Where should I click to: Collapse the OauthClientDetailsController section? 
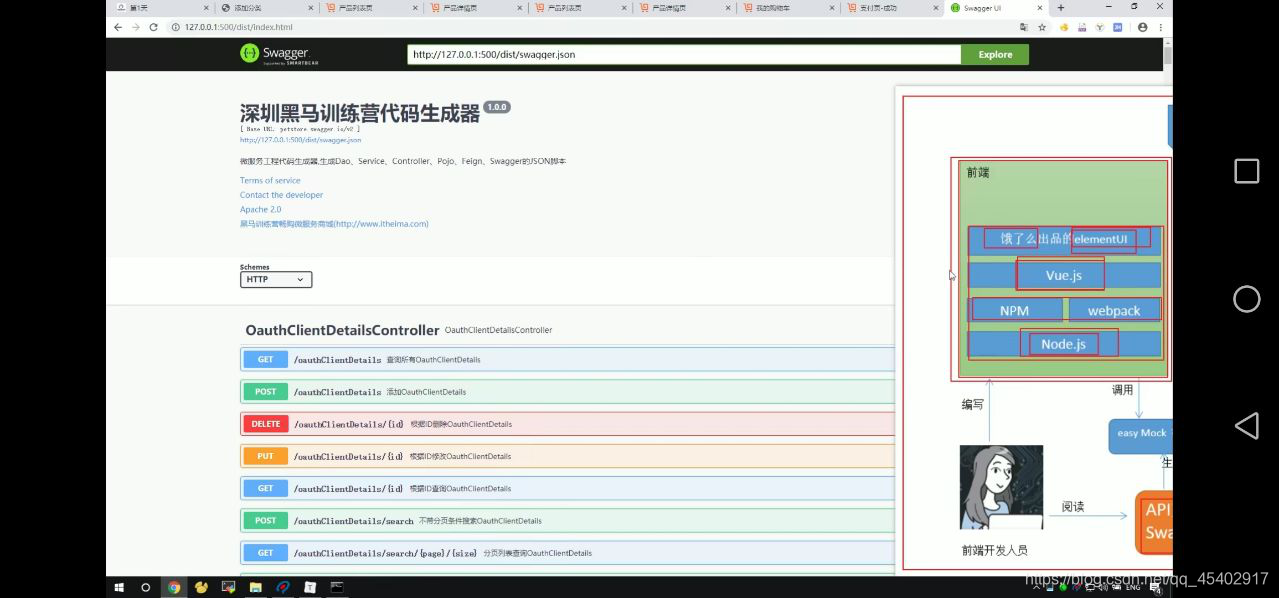pos(342,330)
